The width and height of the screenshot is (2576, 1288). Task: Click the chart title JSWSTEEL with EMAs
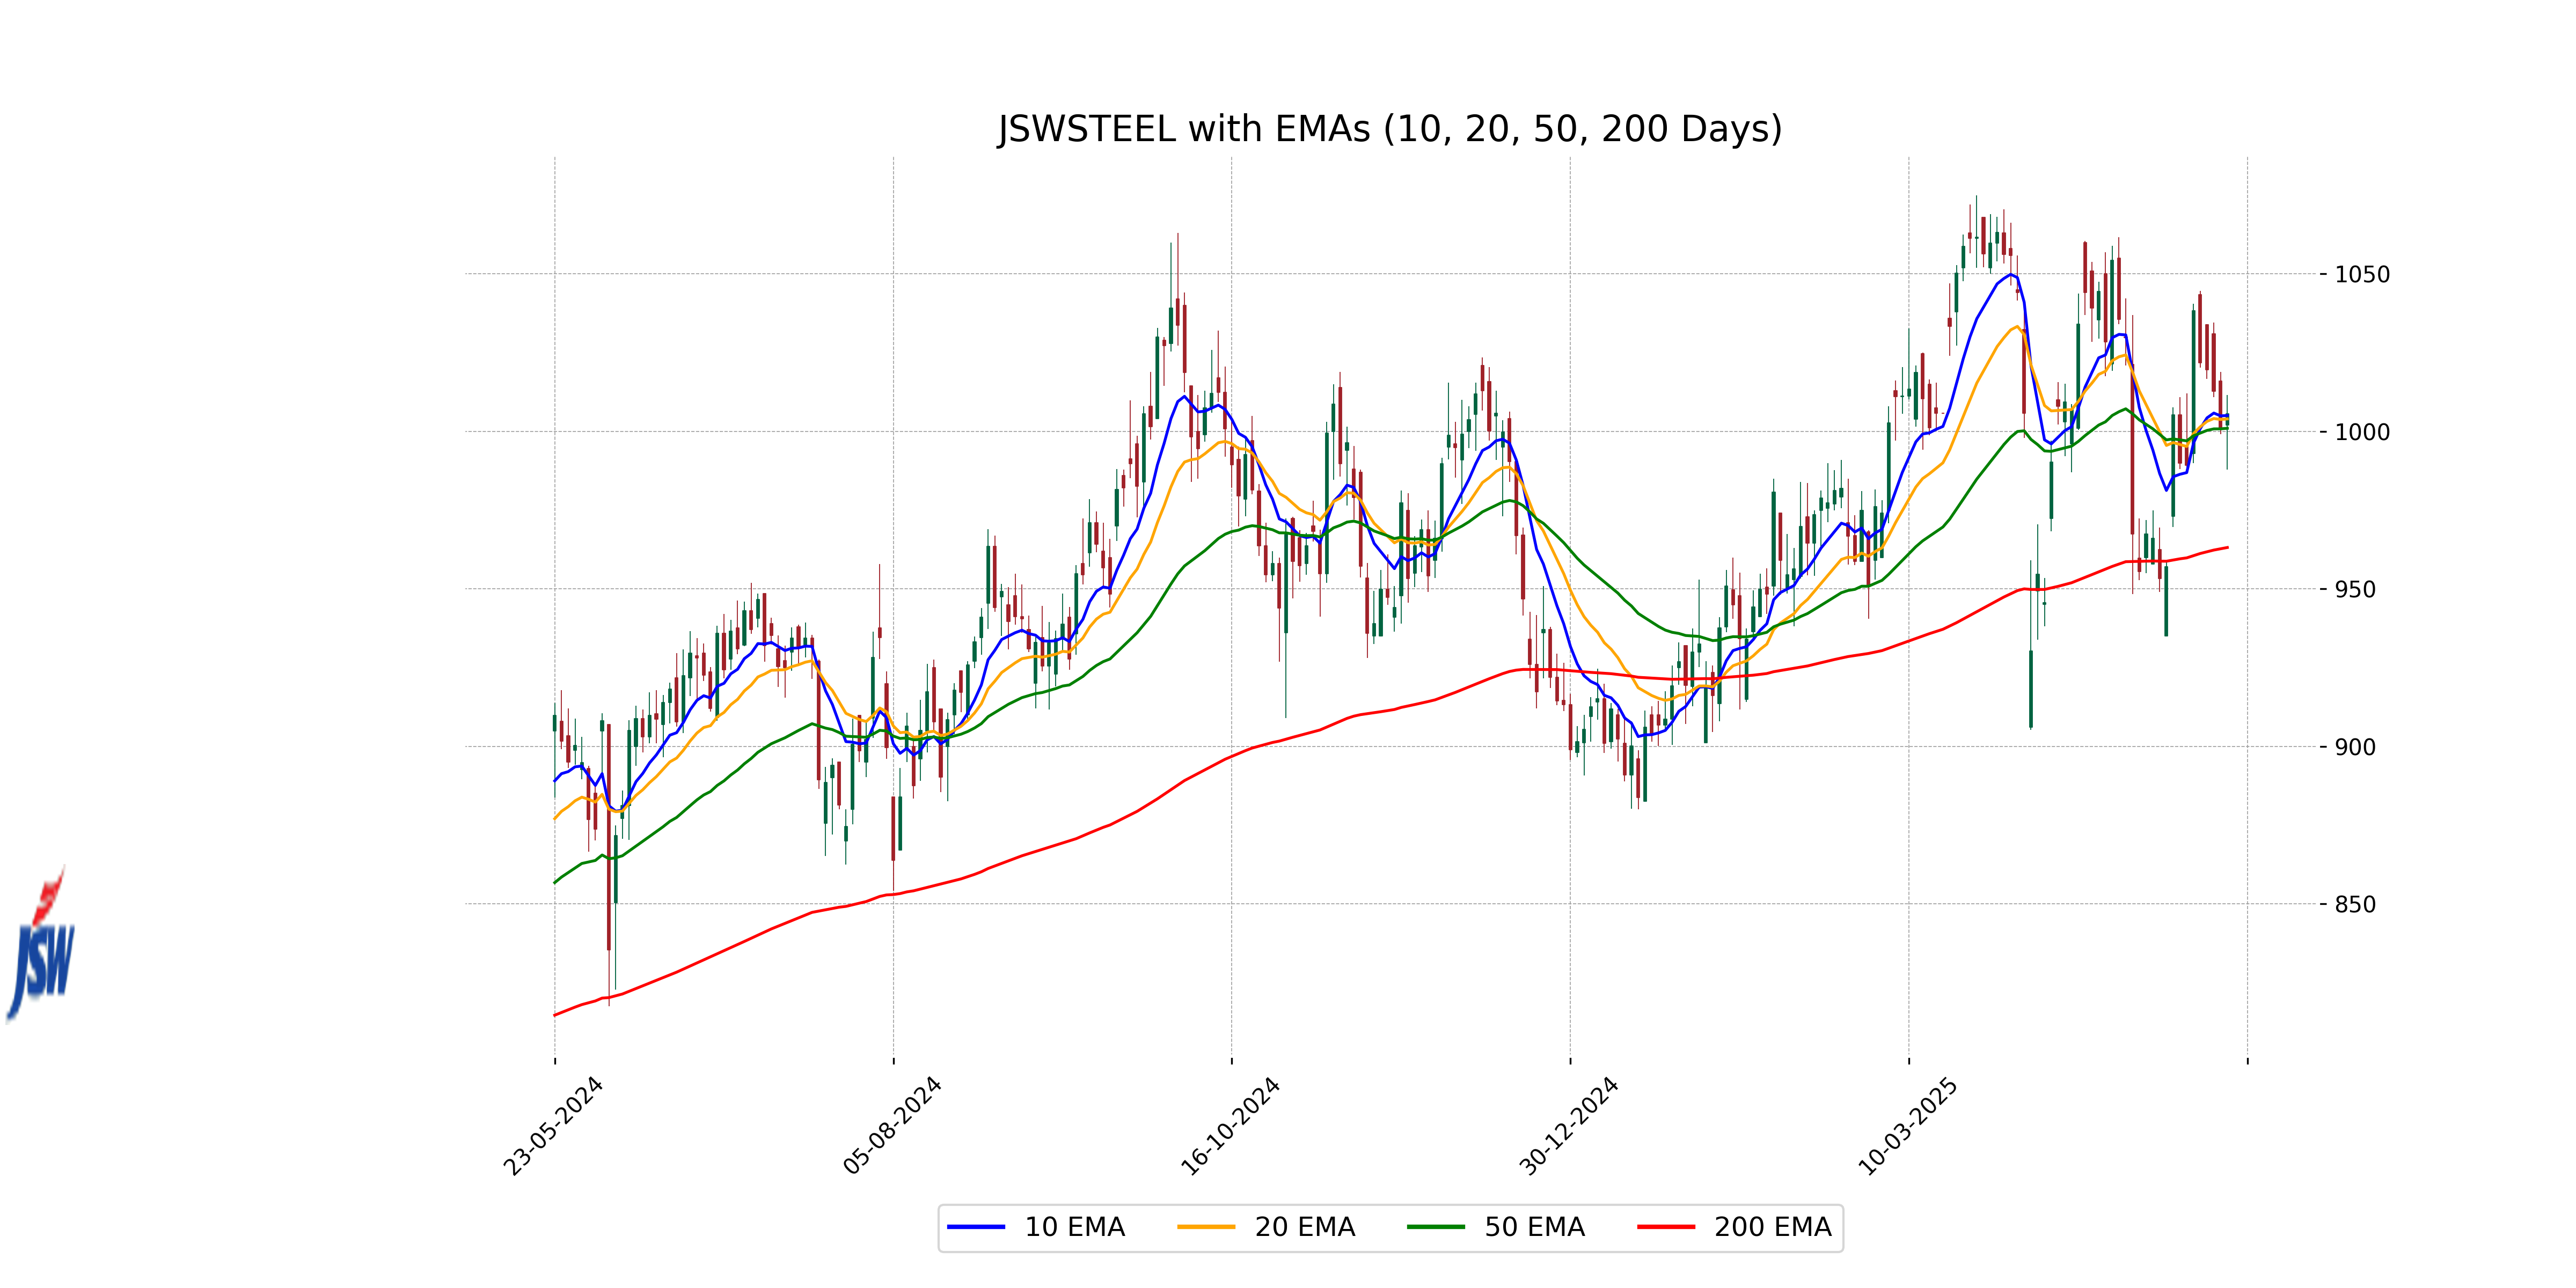tap(1390, 129)
